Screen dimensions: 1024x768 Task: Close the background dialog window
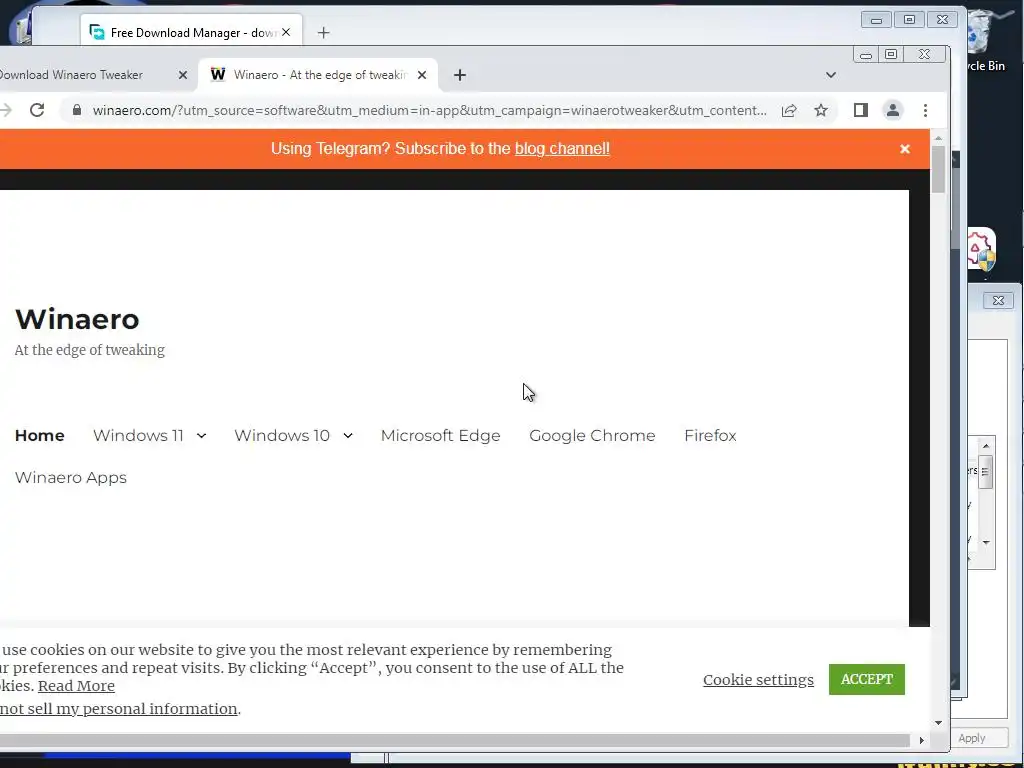click(x=998, y=300)
